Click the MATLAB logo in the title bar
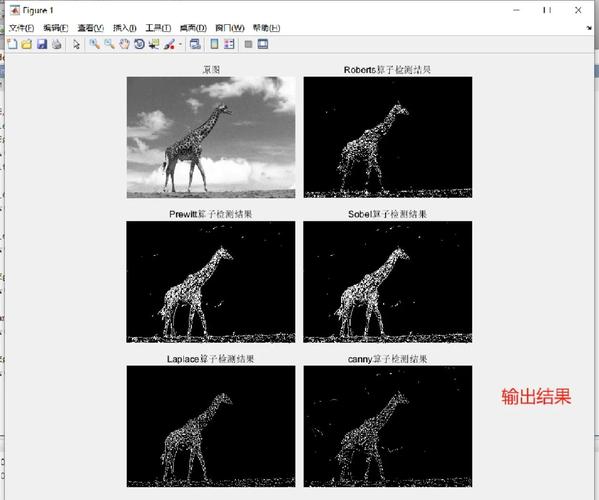This screenshot has height=500, width=599. [15, 10]
